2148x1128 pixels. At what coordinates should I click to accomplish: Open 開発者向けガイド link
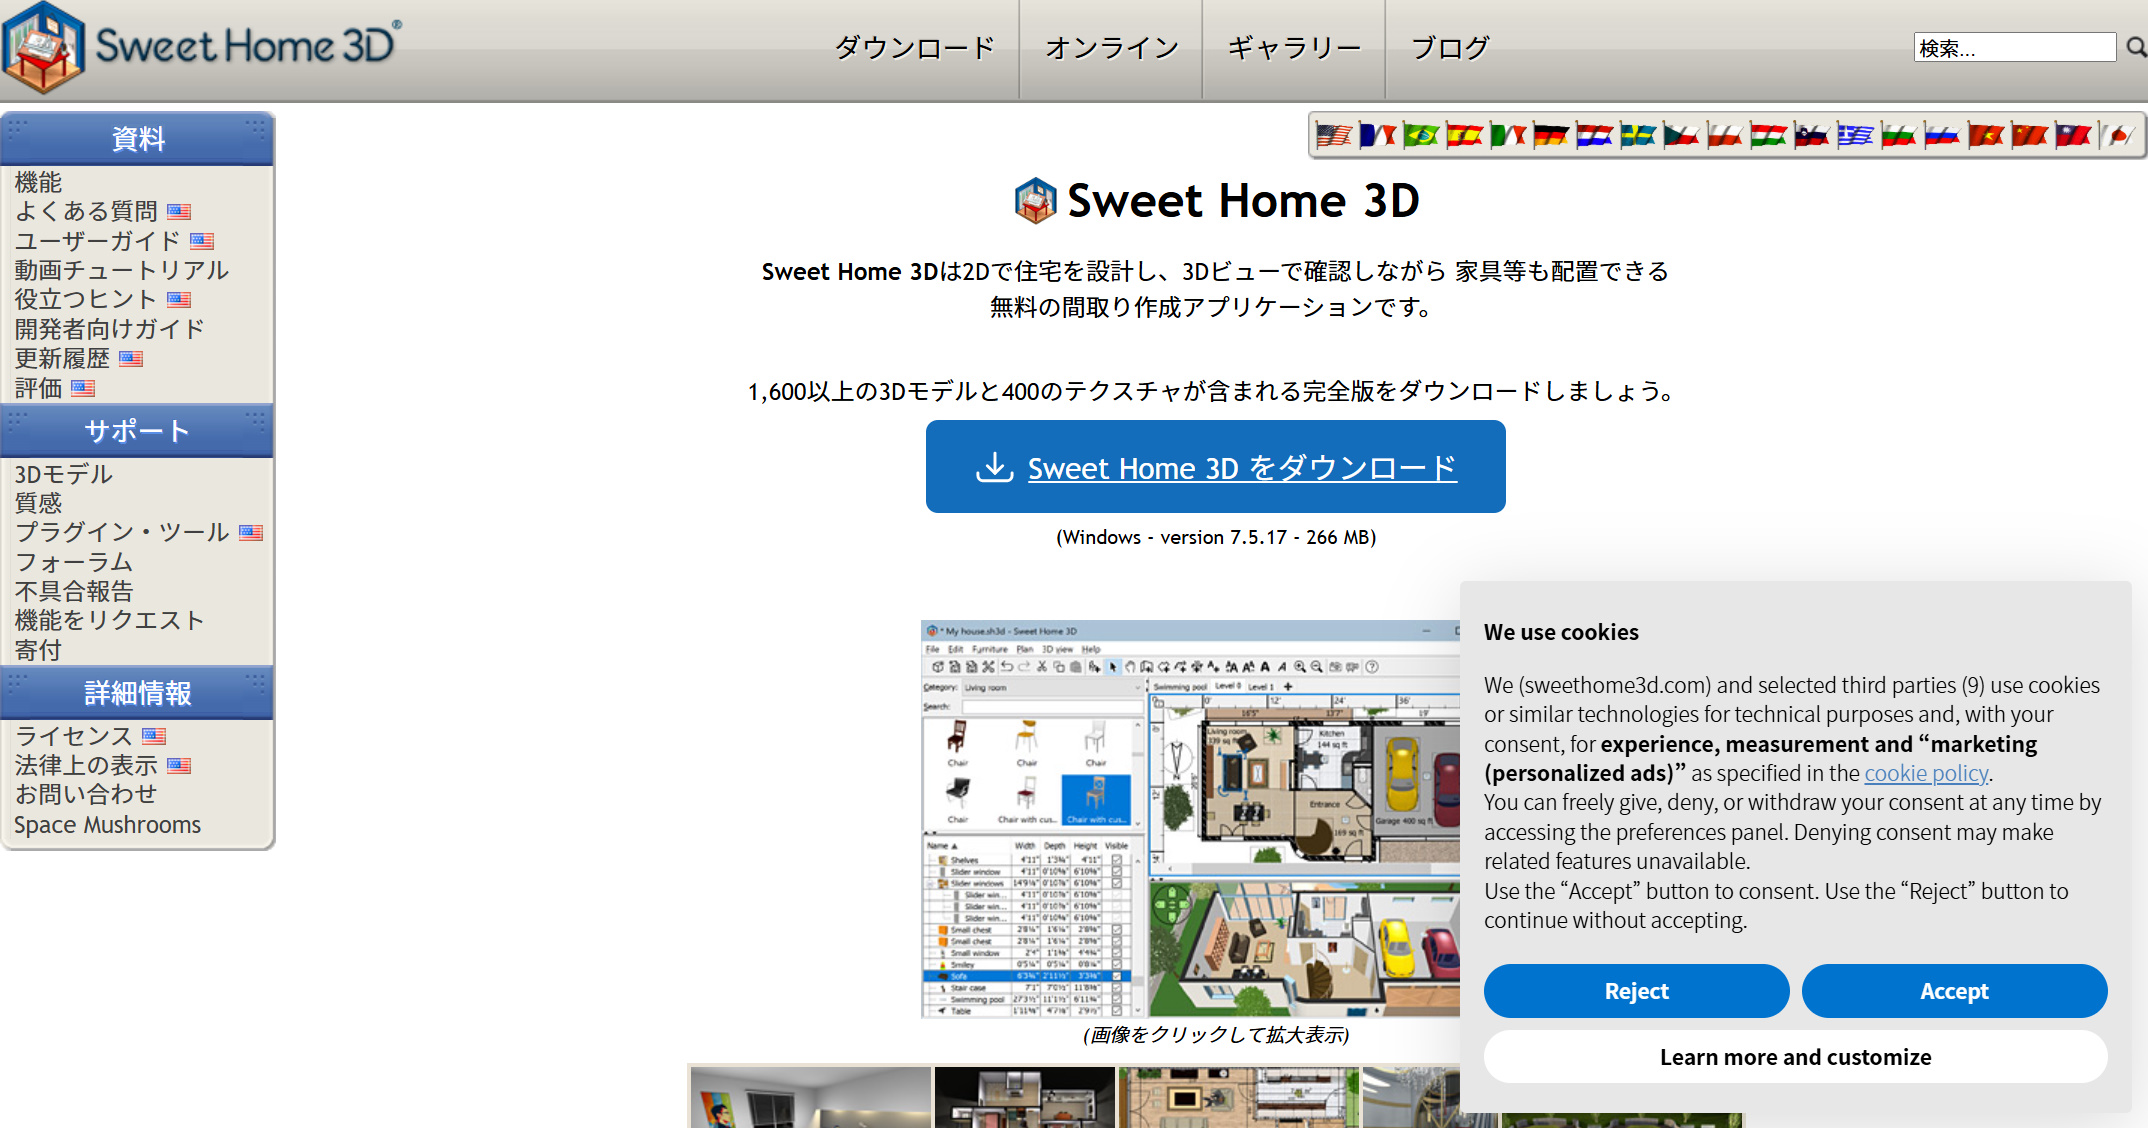point(110,329)
